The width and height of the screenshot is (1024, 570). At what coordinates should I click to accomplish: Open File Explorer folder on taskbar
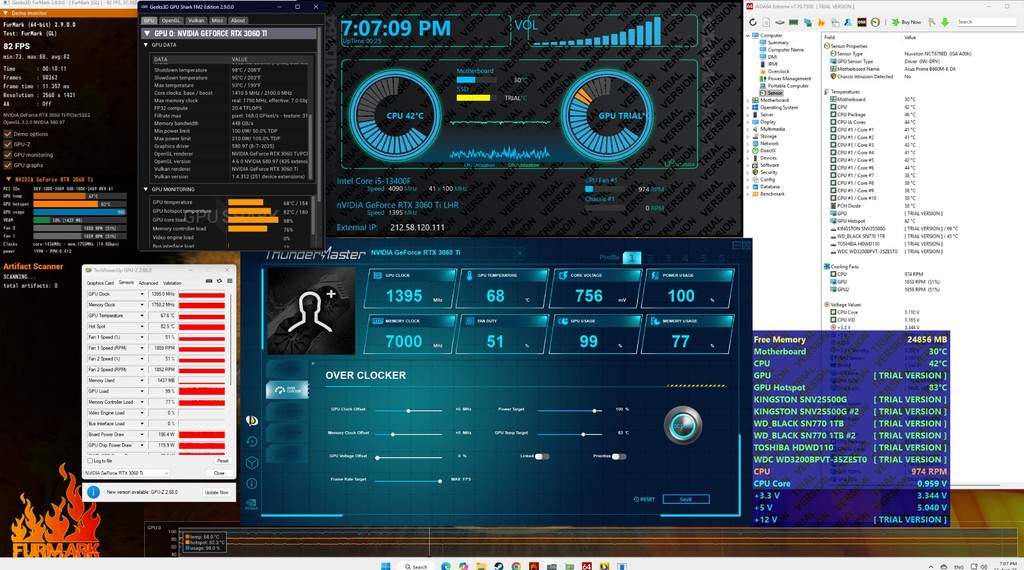click(x=481, y=565)
